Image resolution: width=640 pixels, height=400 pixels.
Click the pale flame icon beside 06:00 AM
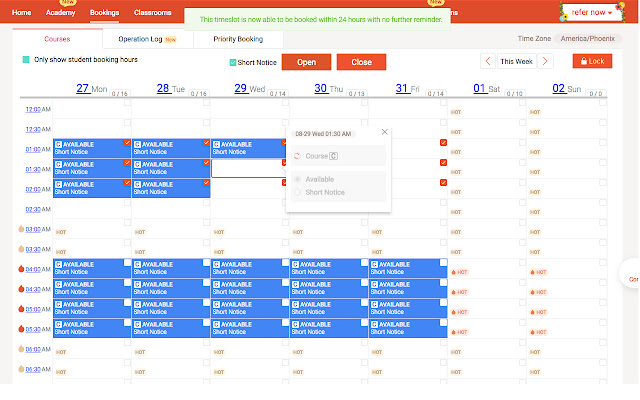coord(21,349)
